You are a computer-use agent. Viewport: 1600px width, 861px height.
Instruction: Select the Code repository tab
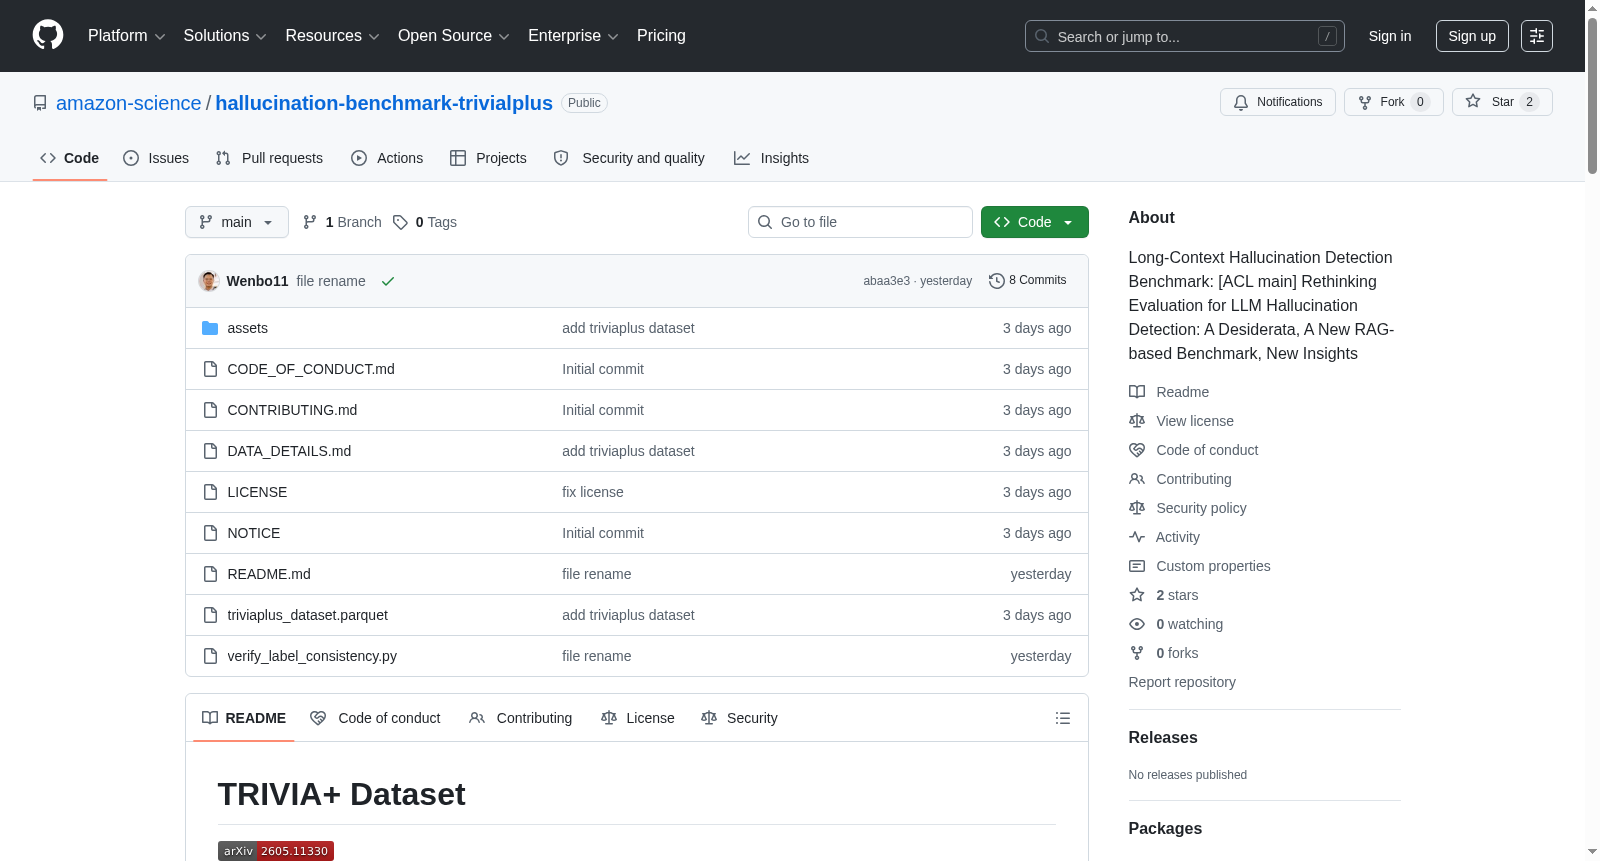click(70, 158)
